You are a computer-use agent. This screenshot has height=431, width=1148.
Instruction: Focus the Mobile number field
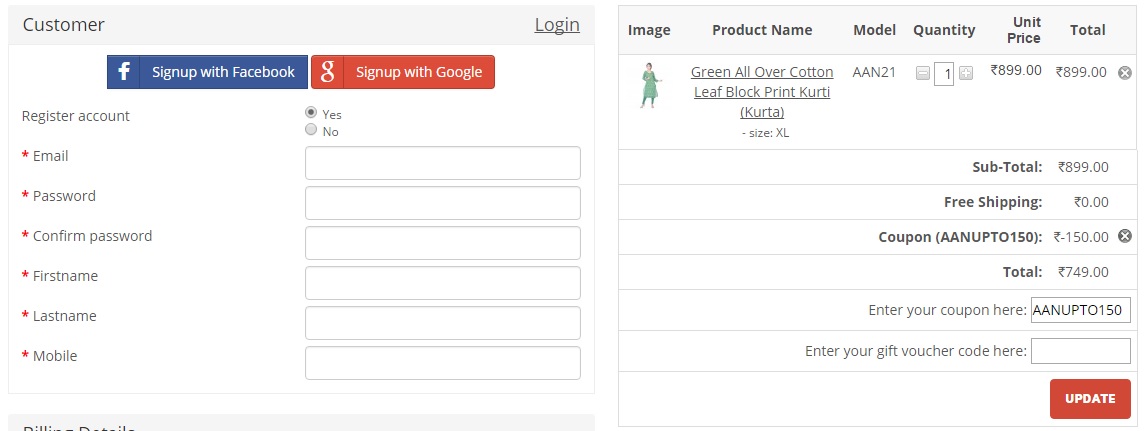pyautogui.click(x=442, y=363)
